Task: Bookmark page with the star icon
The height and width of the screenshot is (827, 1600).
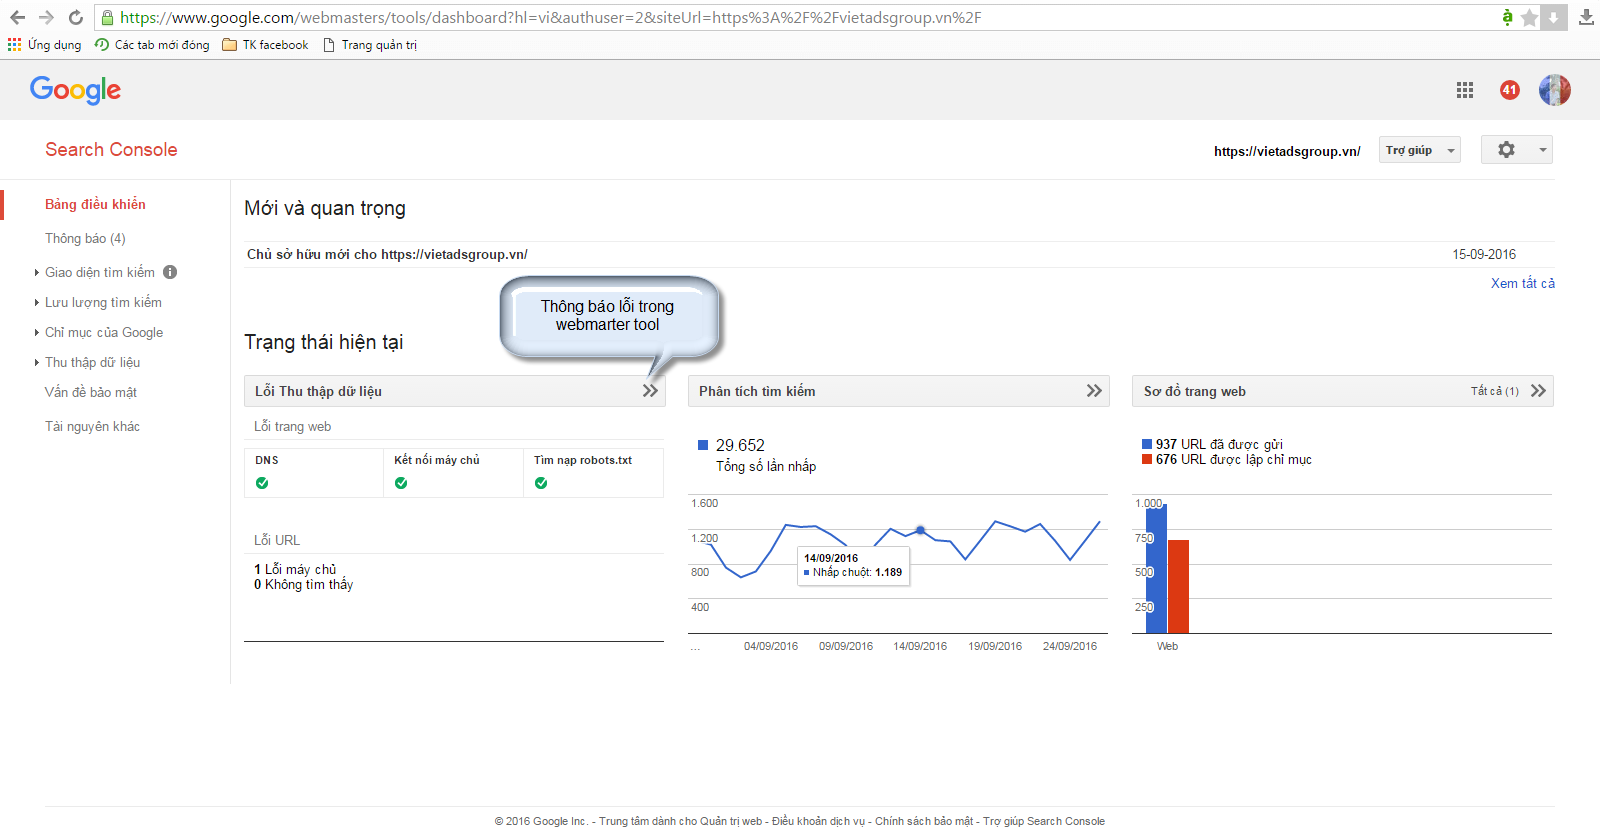Action: pyautogui.click(x=1529, y=17)
